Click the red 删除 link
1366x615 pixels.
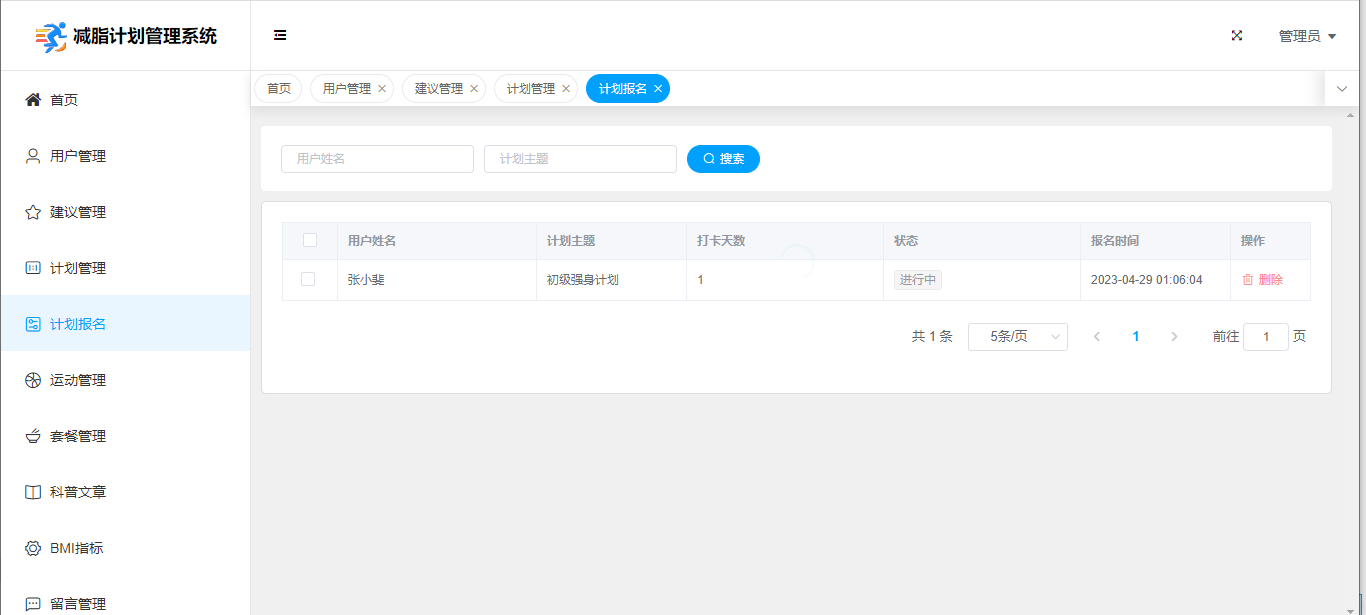point(1262,280)
